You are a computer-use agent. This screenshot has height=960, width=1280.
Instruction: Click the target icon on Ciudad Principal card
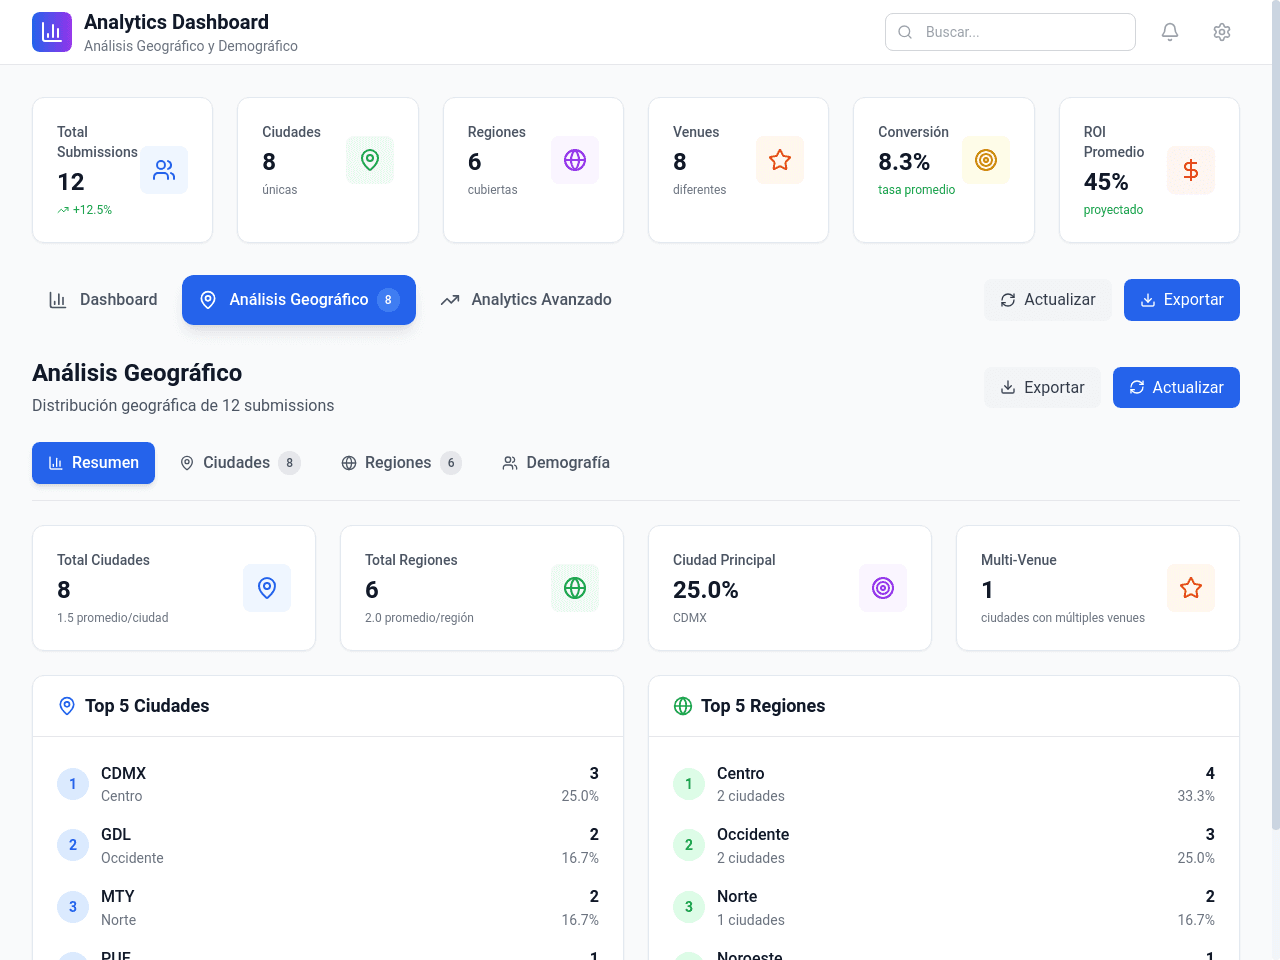(x=883, y=588)
